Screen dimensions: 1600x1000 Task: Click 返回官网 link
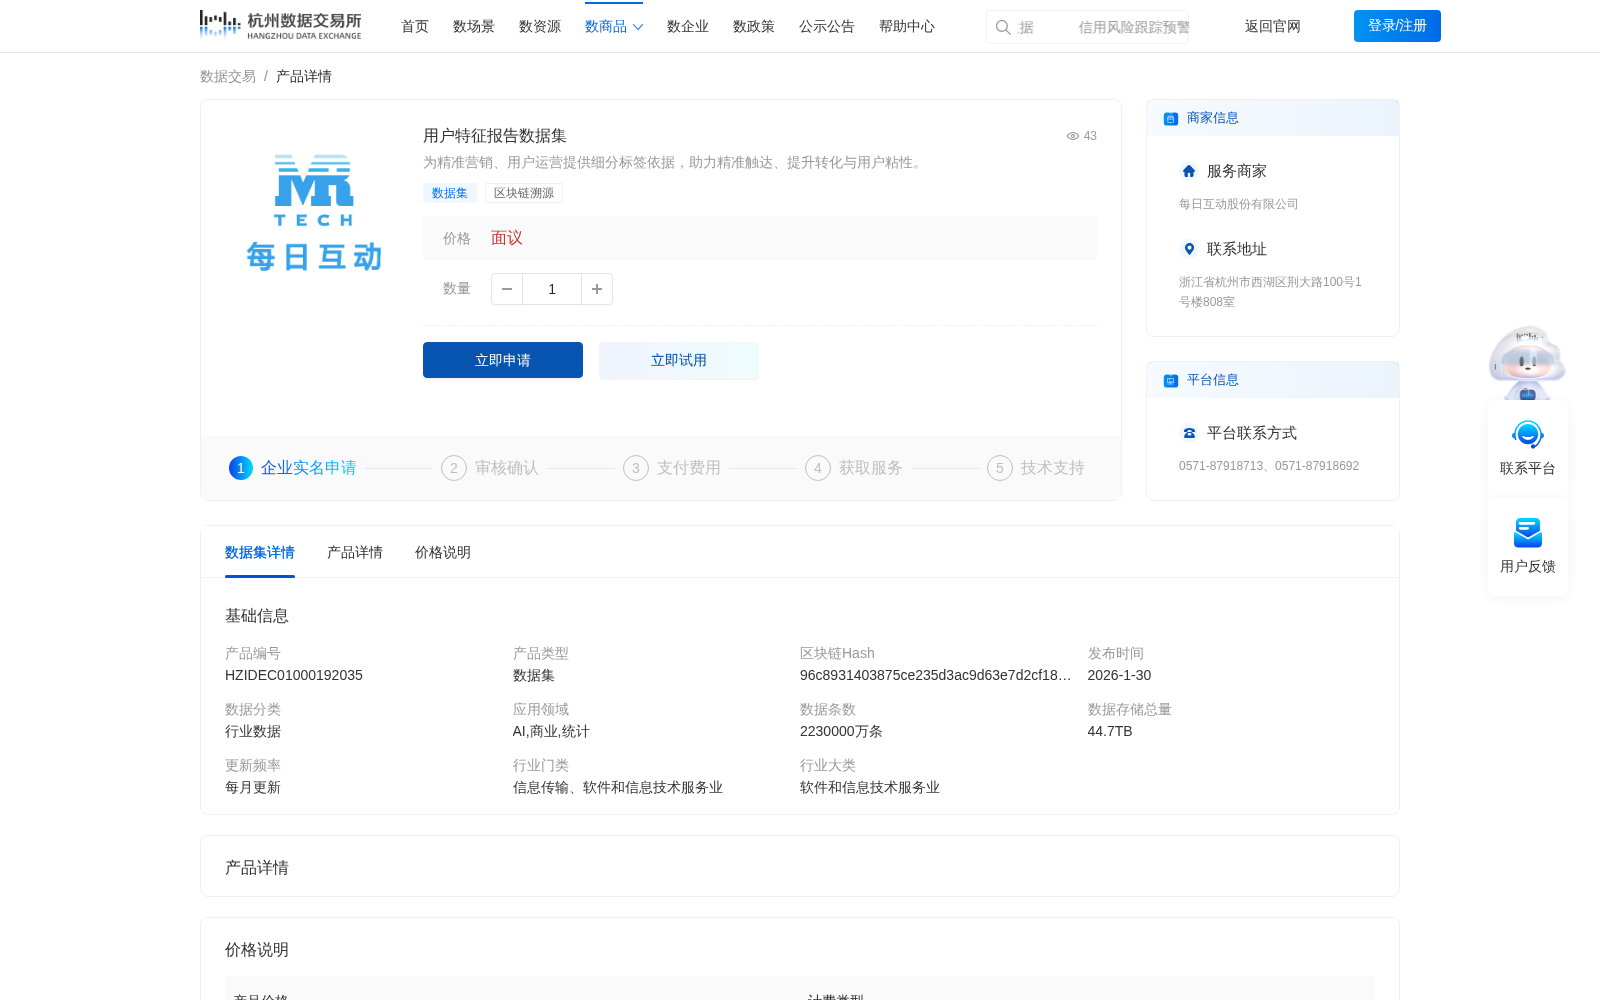(1273, 26)
